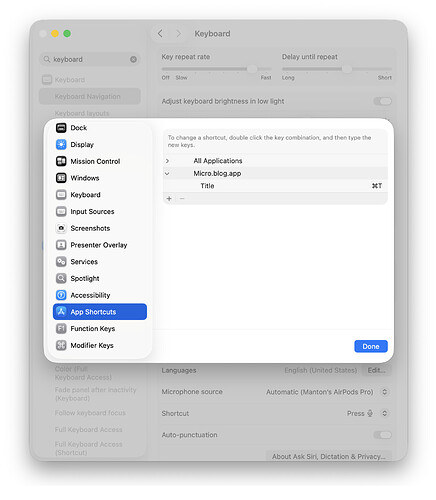Click the Key repeat rate slider knob

click(x=252, y=69)
